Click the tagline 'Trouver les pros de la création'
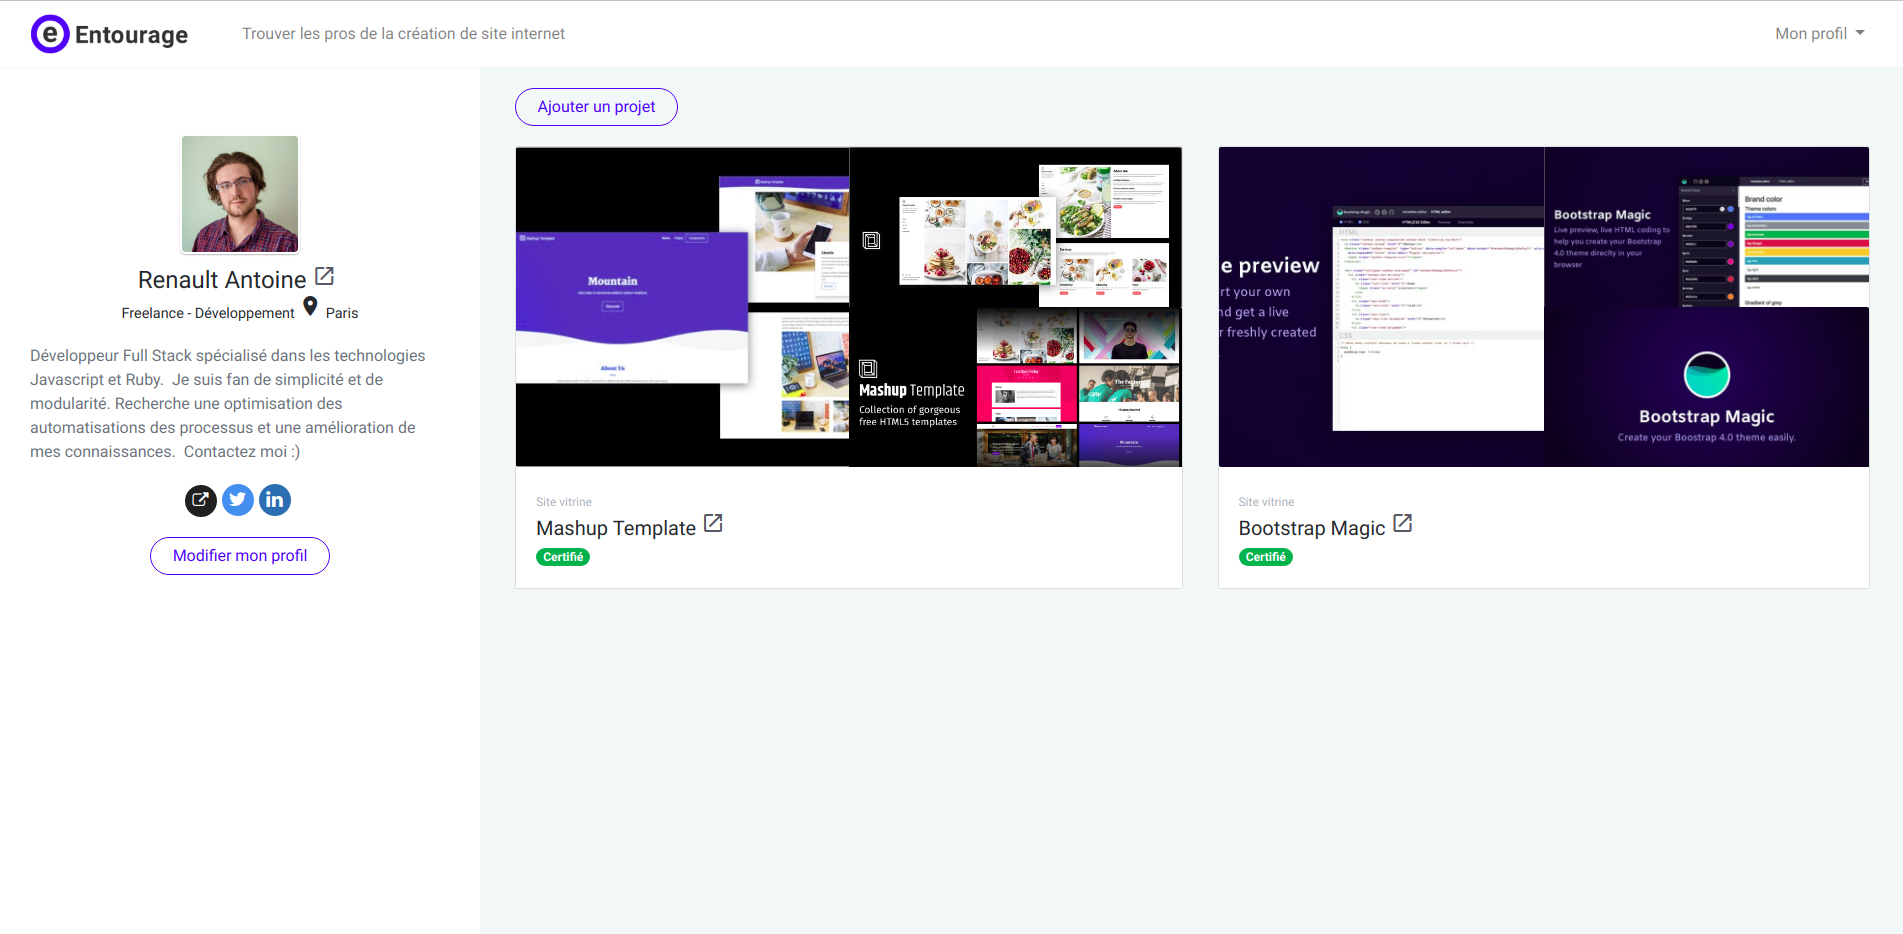The image size is (1903, 934). [x=404, y=34]
